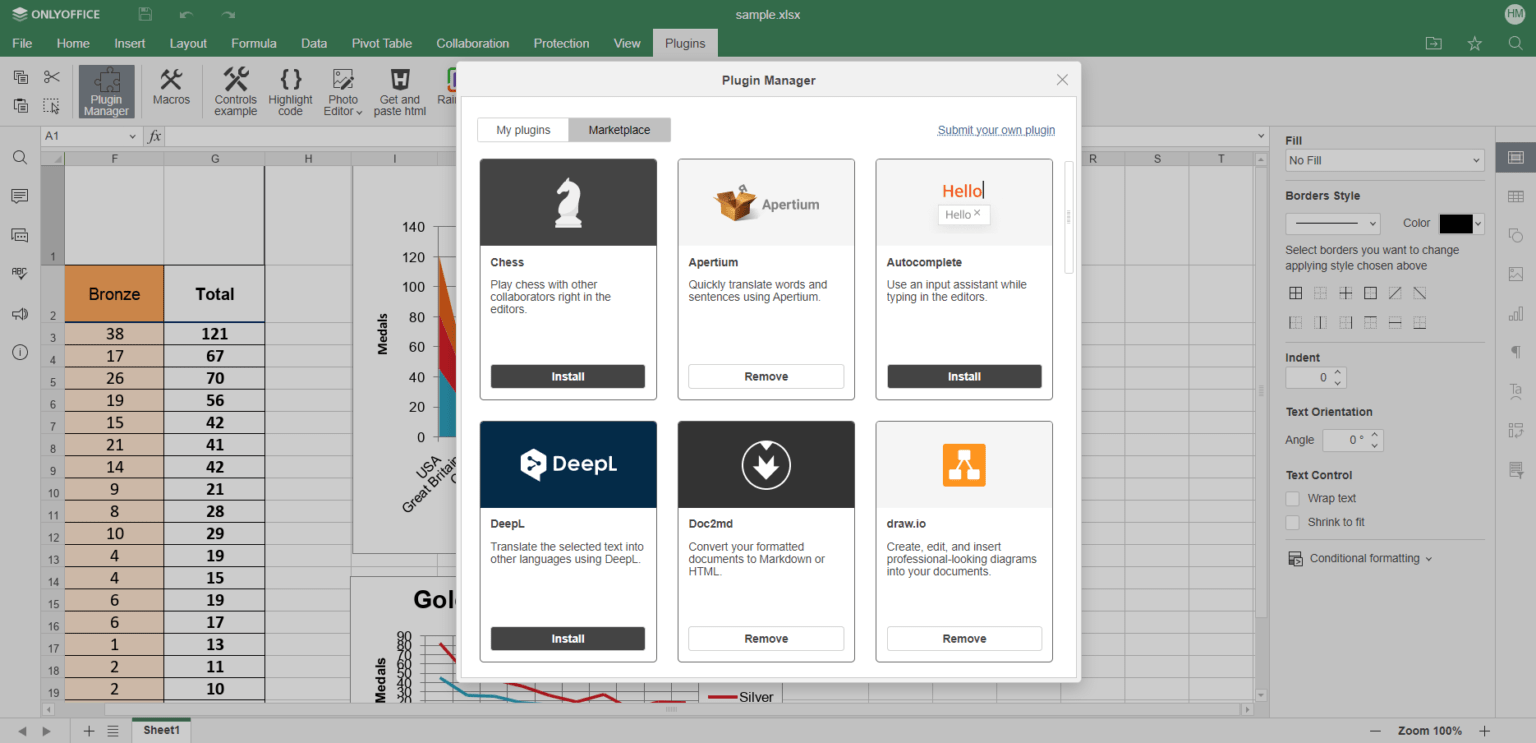Screen dimensions: 1536x743
Task: Open the spell checking sidebar panel
Action: coord(18,274)
